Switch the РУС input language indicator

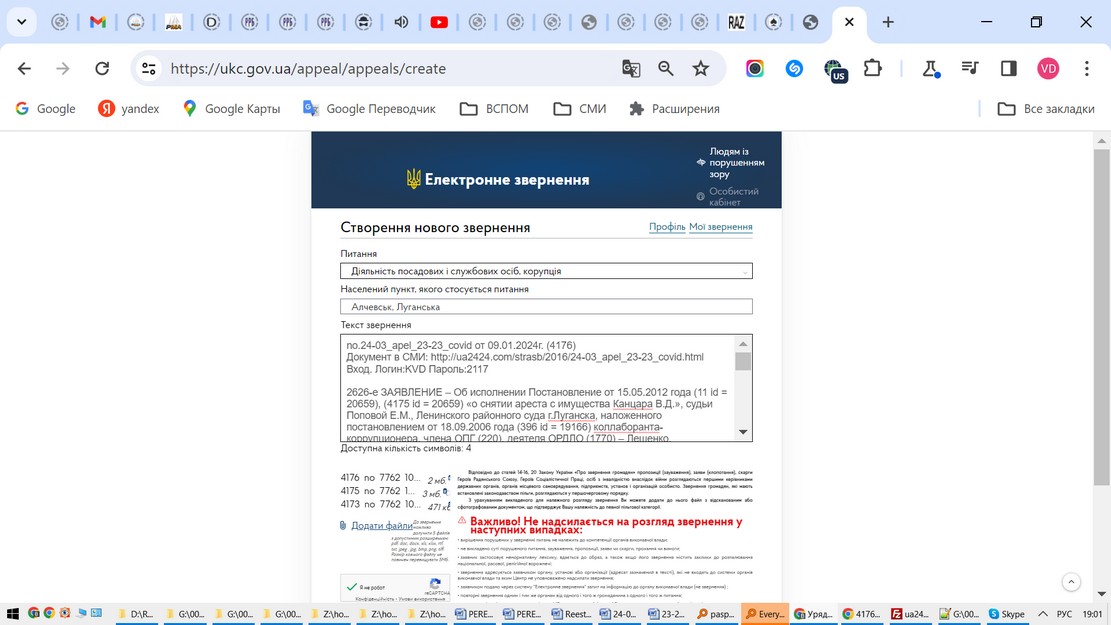click(1064, 614)
